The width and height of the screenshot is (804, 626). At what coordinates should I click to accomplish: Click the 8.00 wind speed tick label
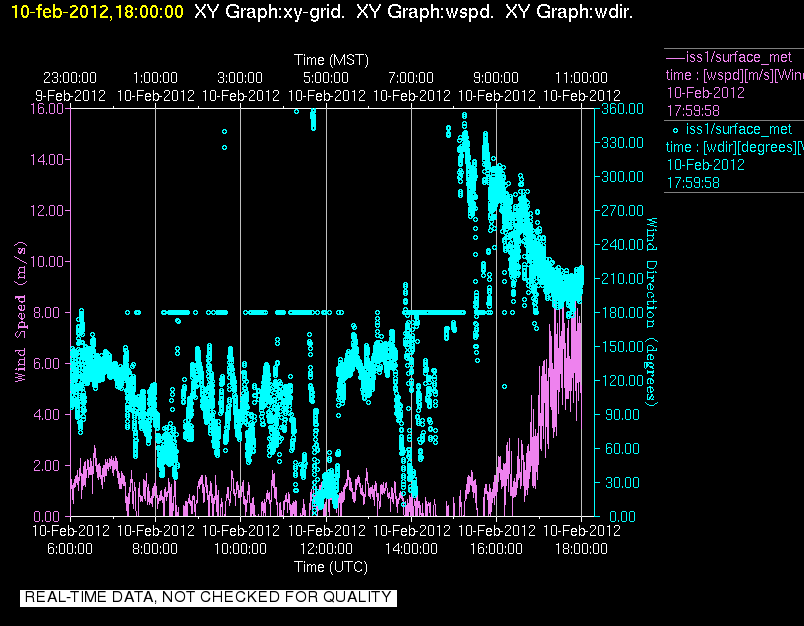click(50, 312)
